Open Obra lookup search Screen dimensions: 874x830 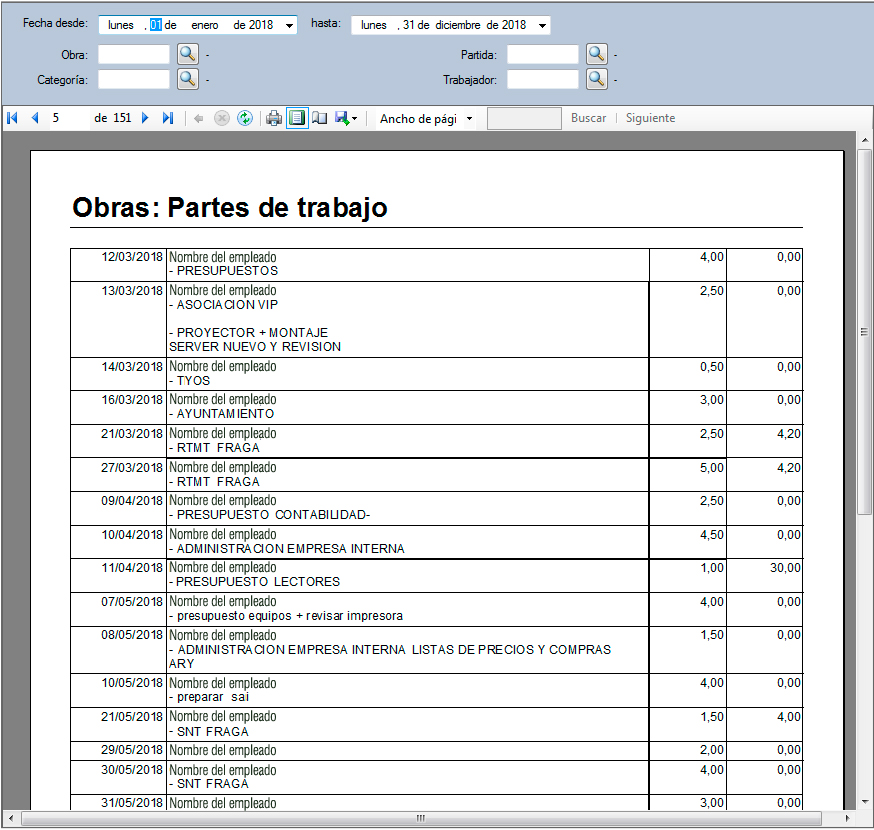pyautogui.click(x=188, y=55)
